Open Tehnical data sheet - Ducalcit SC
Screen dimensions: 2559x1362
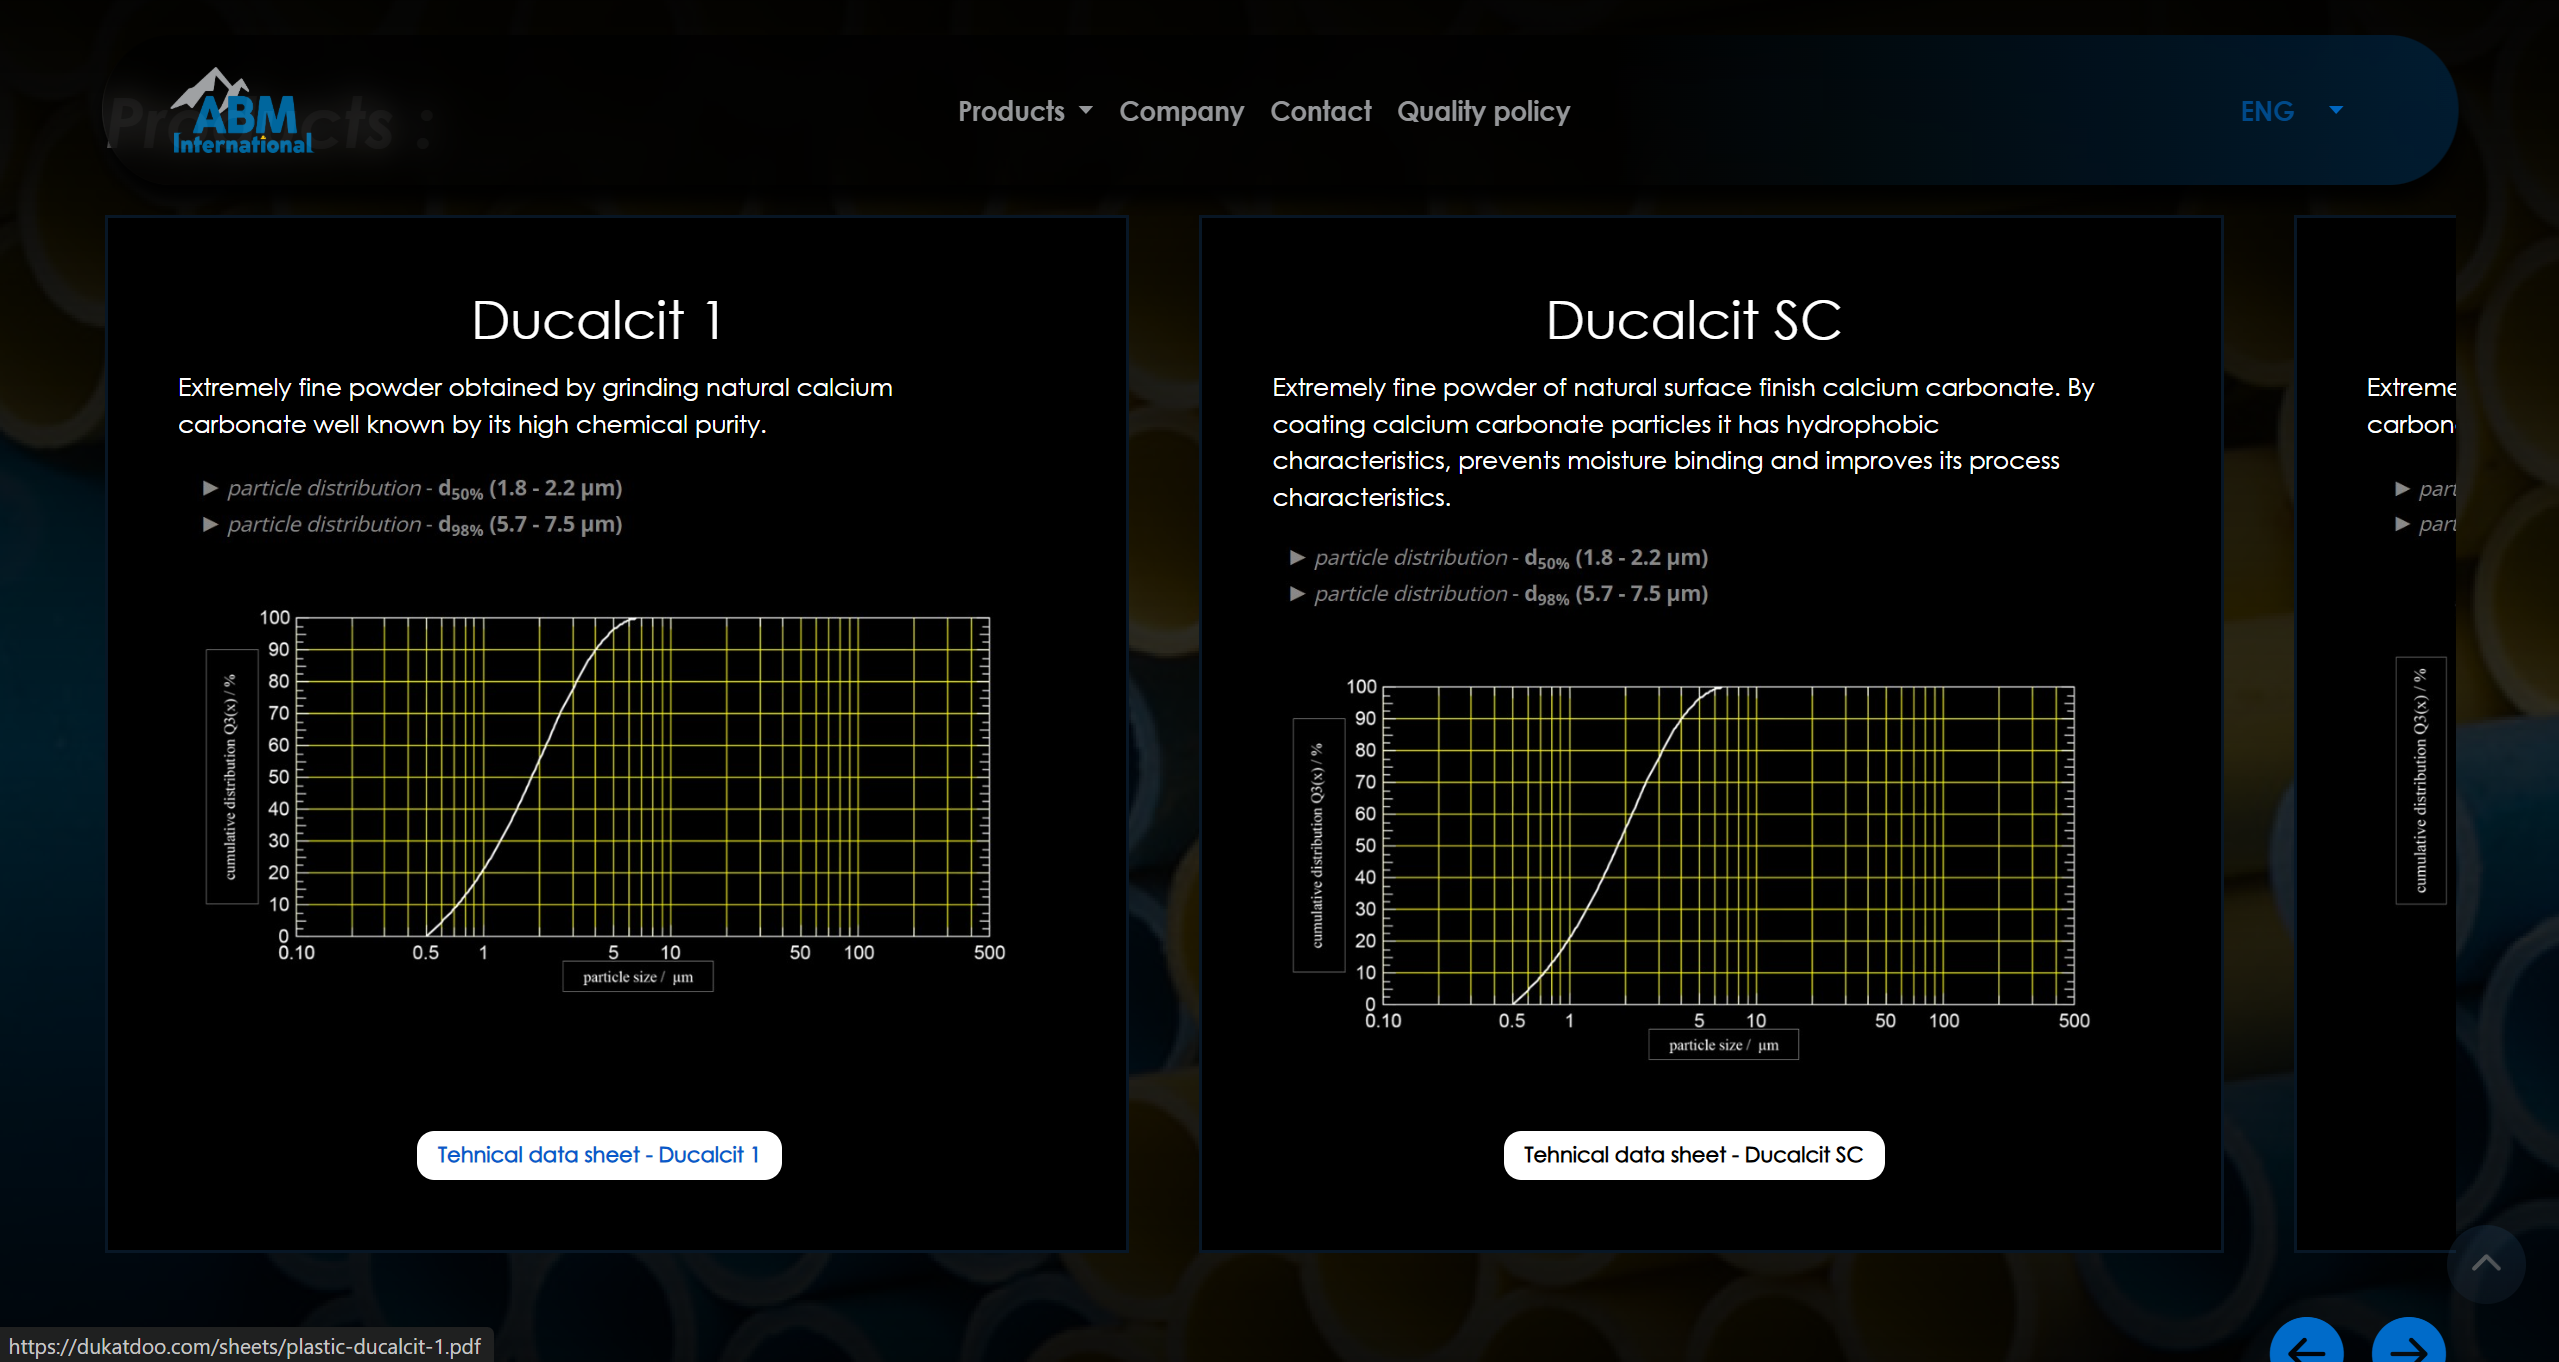point(1693,1155)
